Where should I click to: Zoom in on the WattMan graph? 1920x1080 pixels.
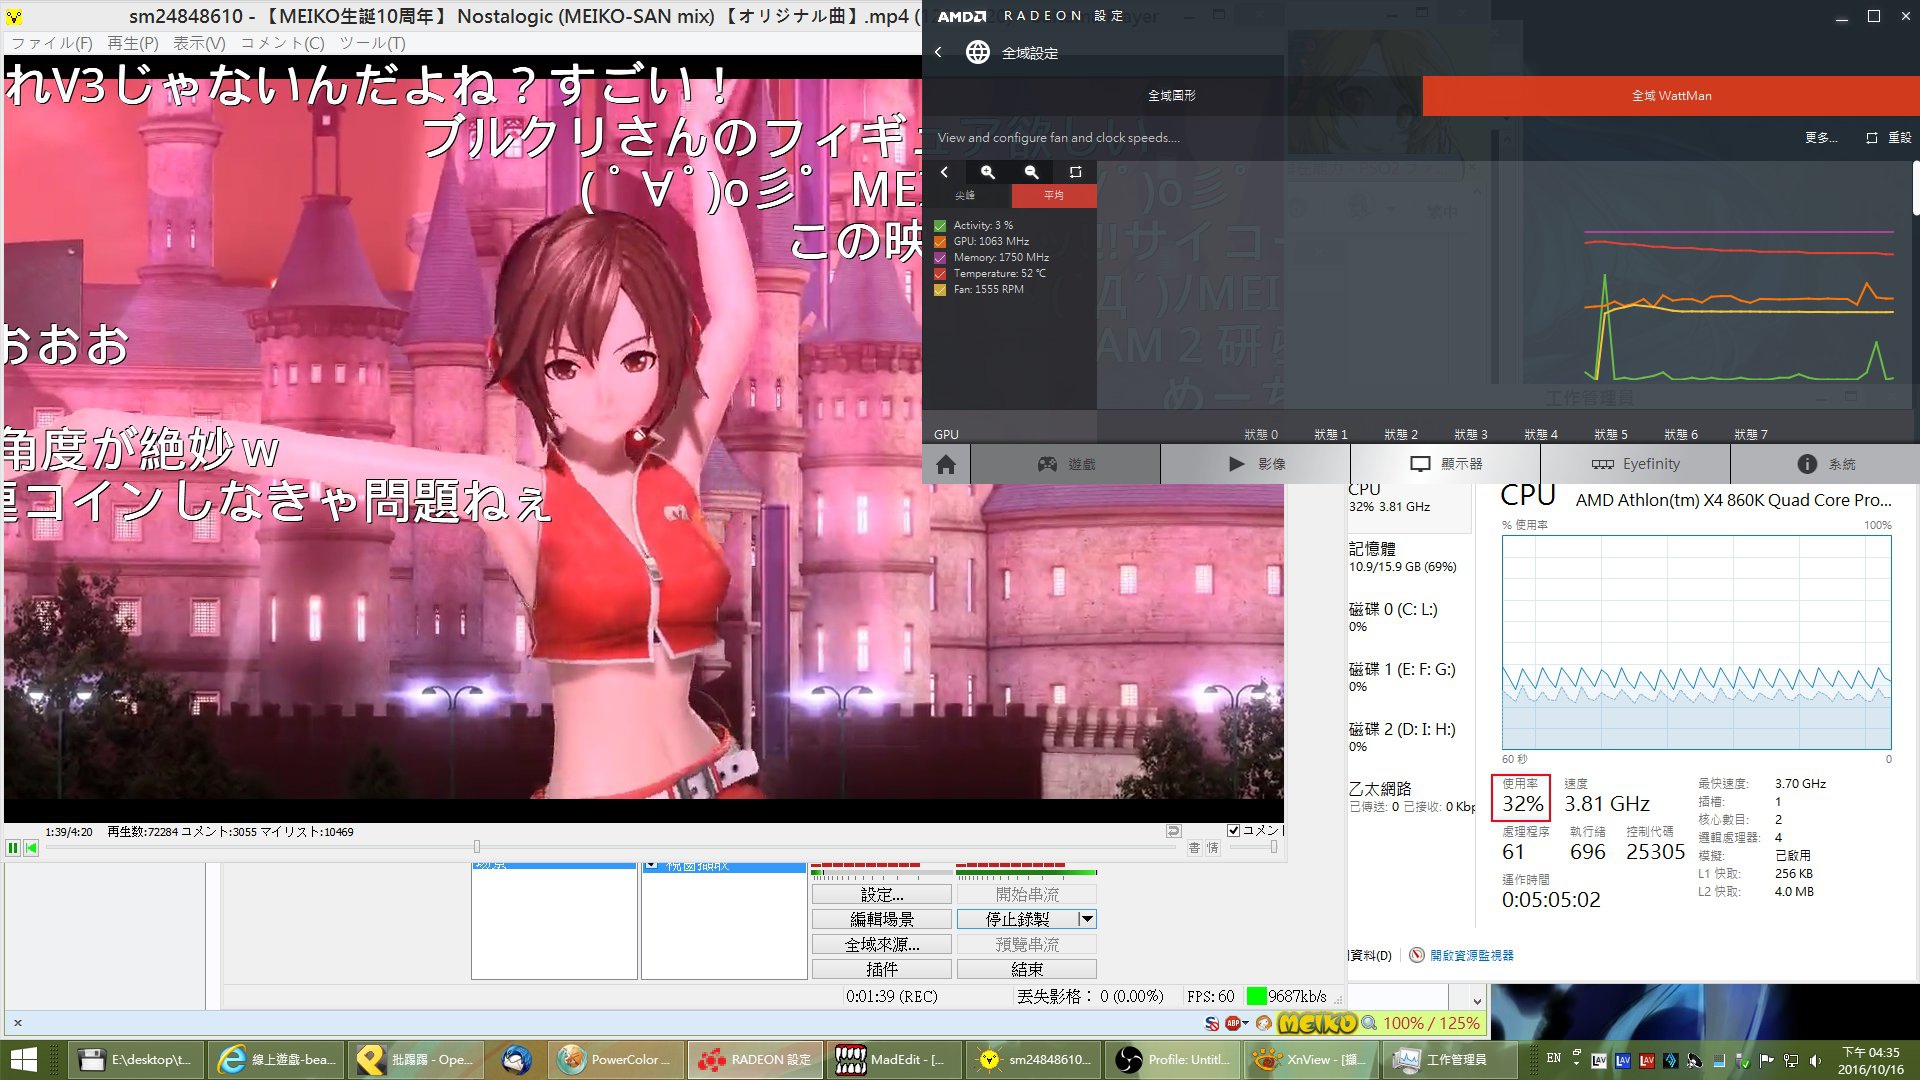[x=987, y=172]
